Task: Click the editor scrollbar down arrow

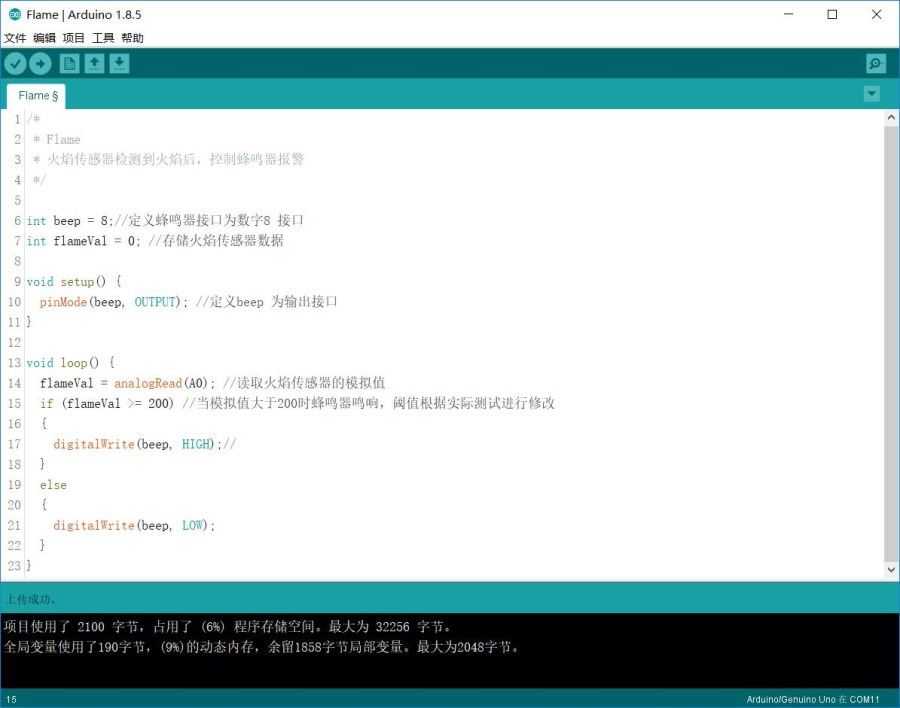Action: coord(891,570)
